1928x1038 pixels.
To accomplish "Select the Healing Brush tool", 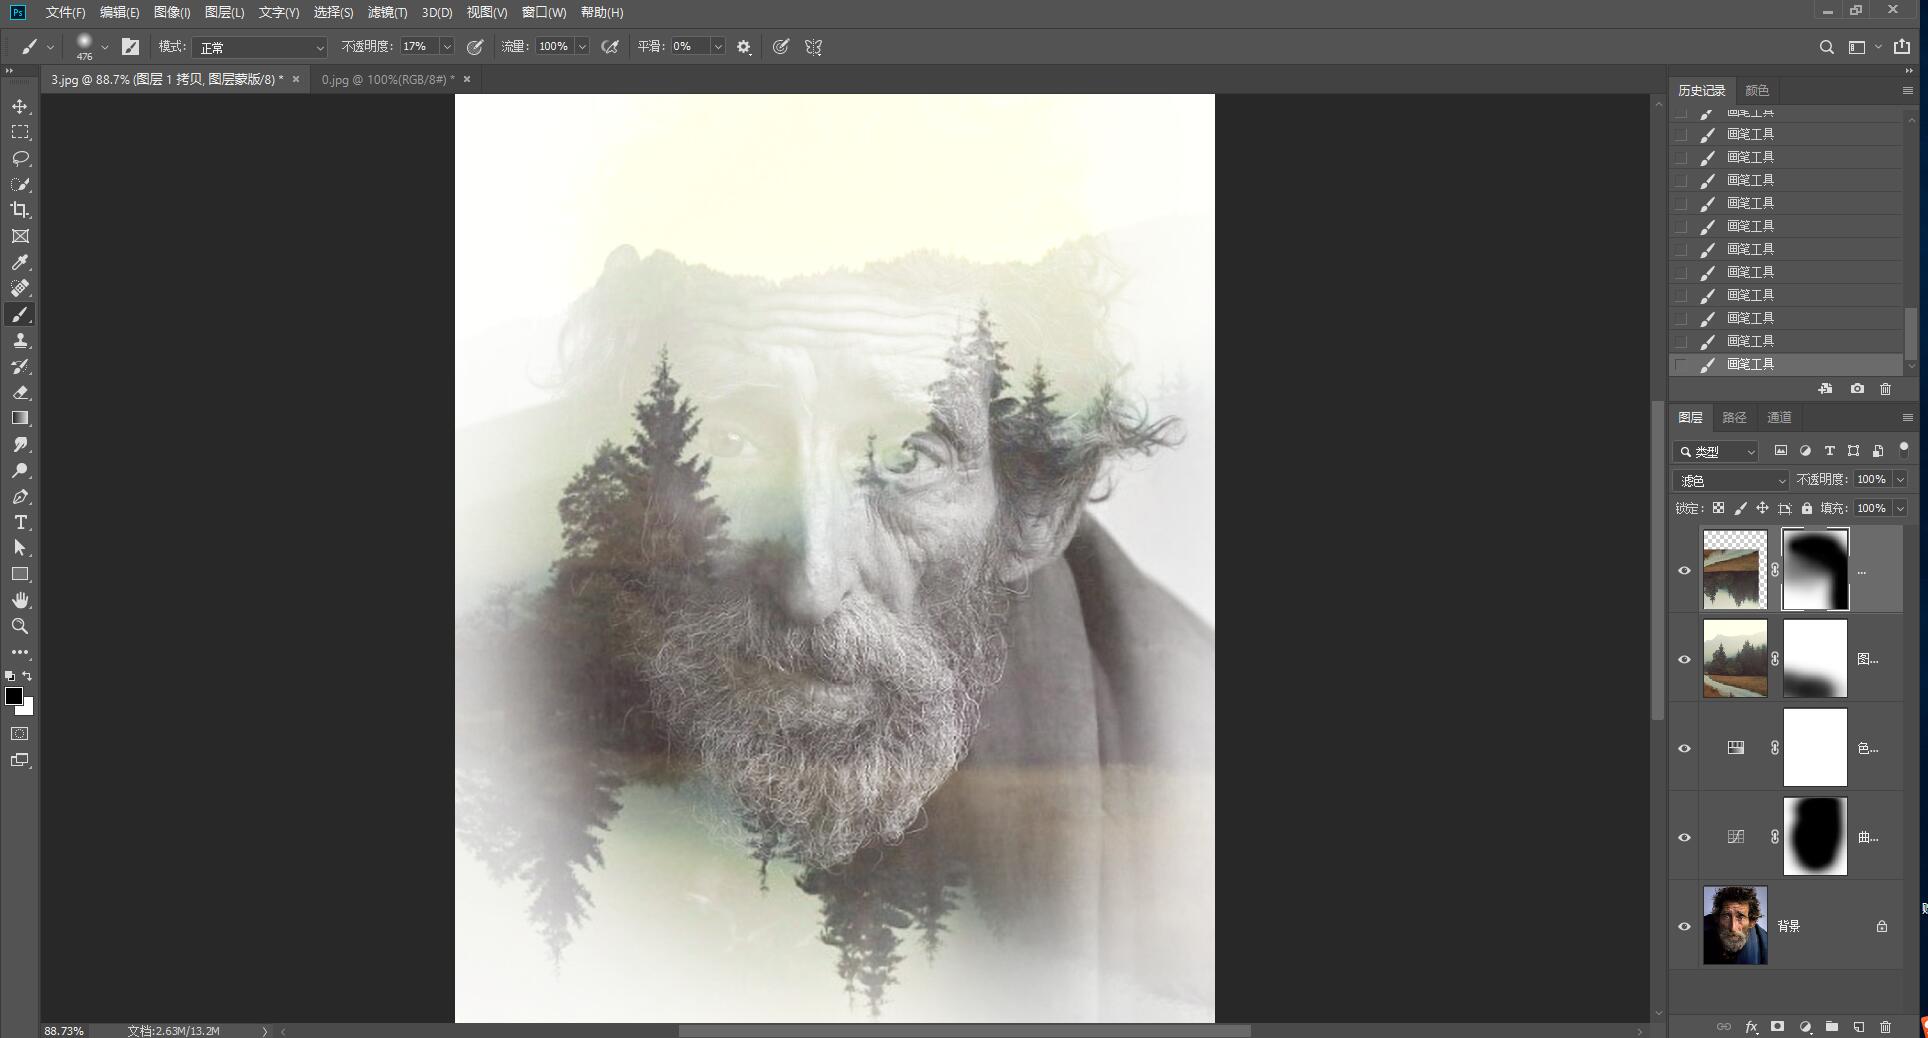I will [x=20, y=288].
